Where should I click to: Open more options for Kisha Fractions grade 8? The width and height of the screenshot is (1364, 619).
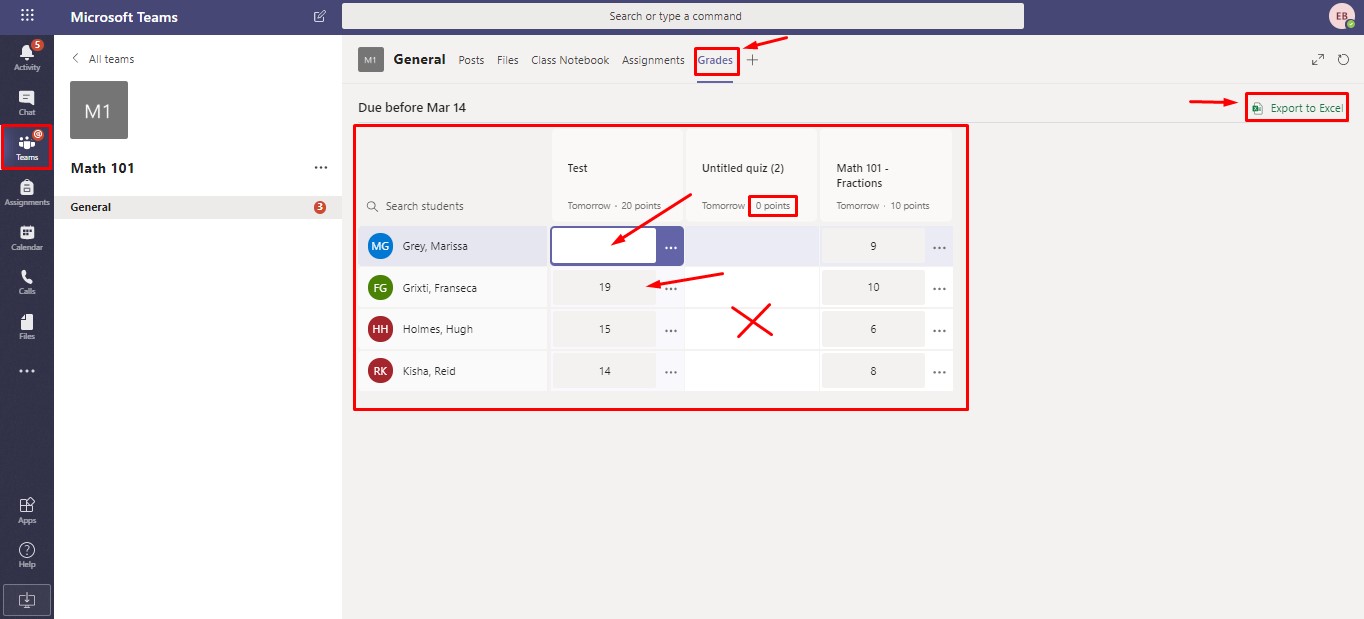coord(939,372)
